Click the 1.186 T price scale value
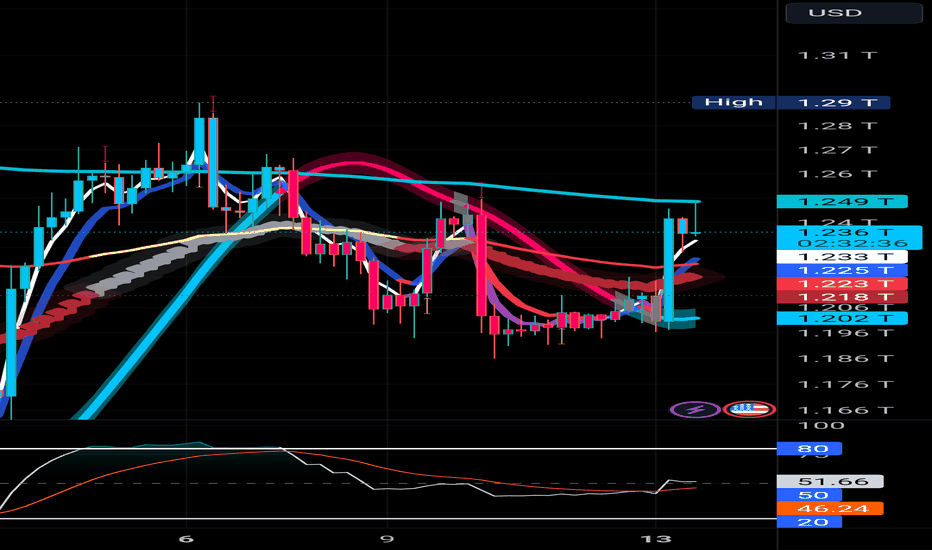 845,359
